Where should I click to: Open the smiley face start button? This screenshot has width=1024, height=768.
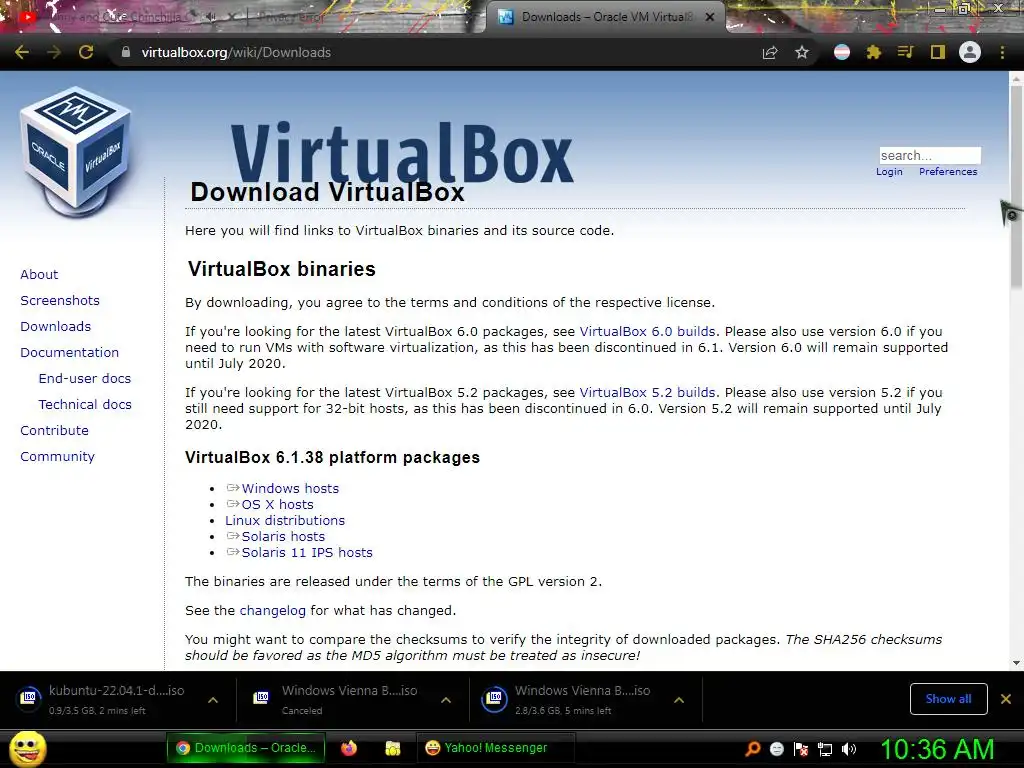[x=28, y=748]
